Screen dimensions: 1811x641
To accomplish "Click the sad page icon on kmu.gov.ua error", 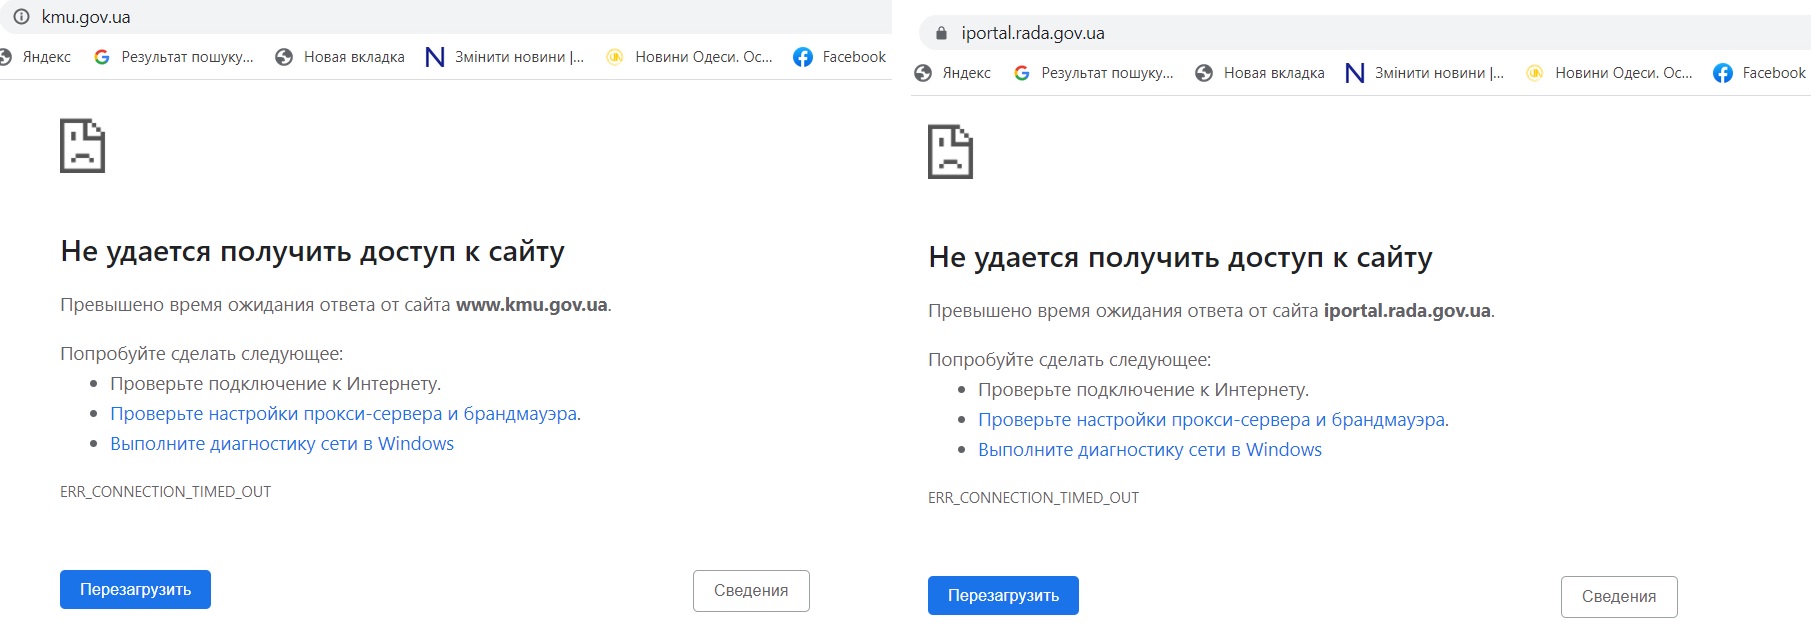I will pos(82,146).
